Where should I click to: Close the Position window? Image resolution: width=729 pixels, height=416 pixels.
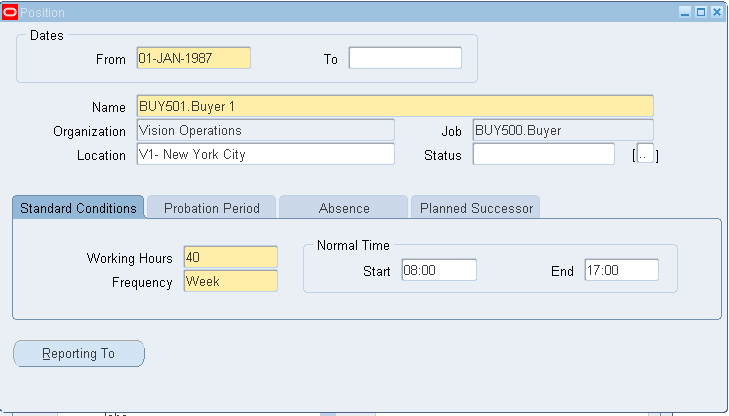point(717,12)
